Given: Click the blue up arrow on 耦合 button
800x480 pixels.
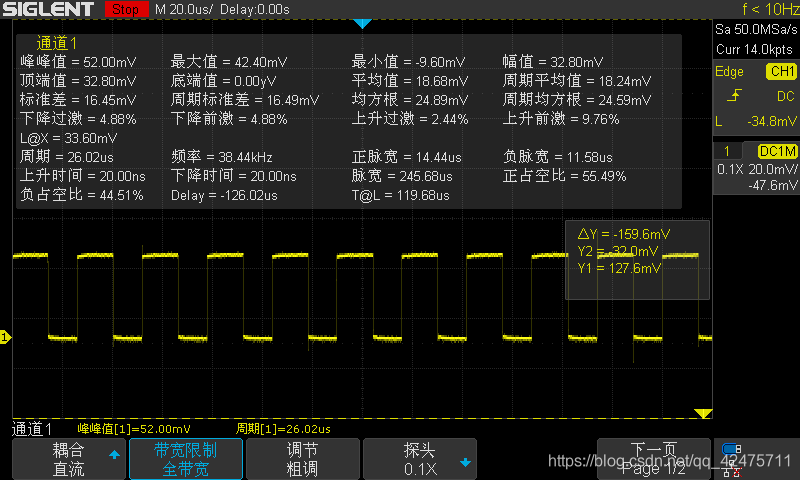Looking at the screenshot, I should pos(114,454).
